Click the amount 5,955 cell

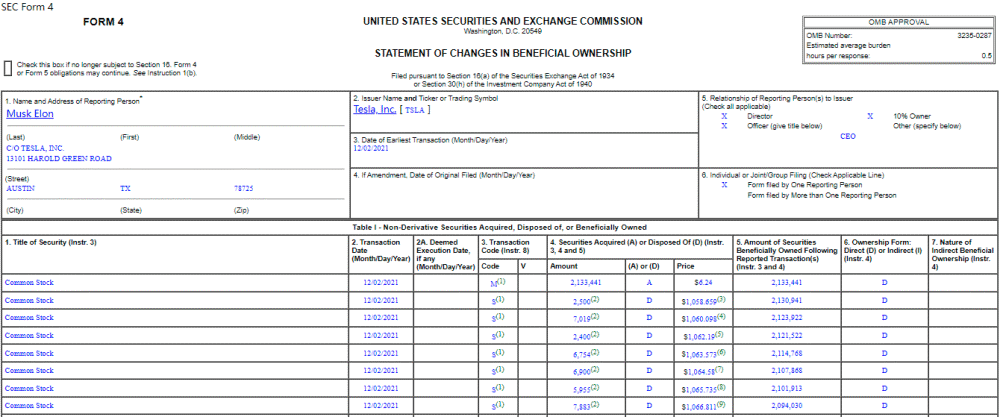click(584, 388)
